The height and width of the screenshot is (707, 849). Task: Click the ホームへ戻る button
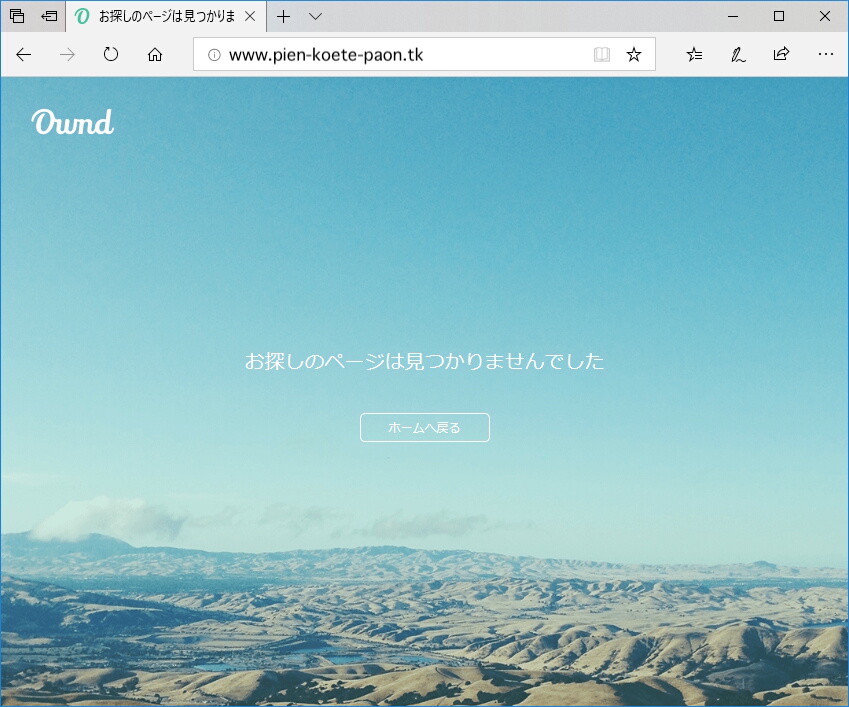pos(424,428)
